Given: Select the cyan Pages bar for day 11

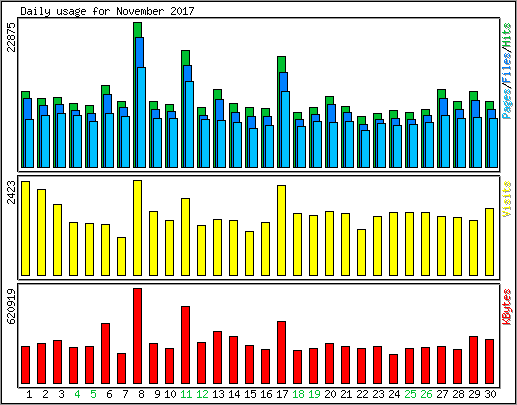Looking at the screenshot, I should tap(190, 124).
